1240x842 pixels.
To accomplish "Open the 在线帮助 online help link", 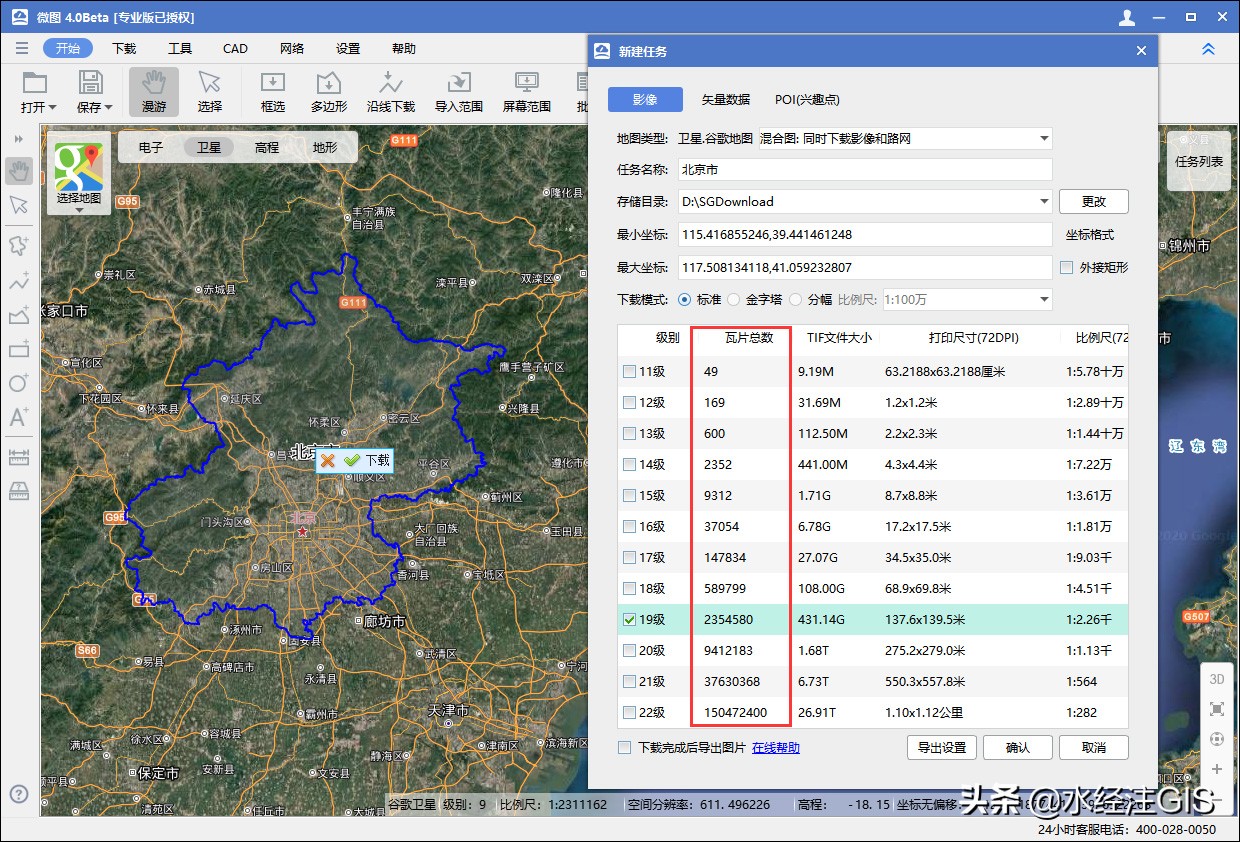I will point(775,747).
